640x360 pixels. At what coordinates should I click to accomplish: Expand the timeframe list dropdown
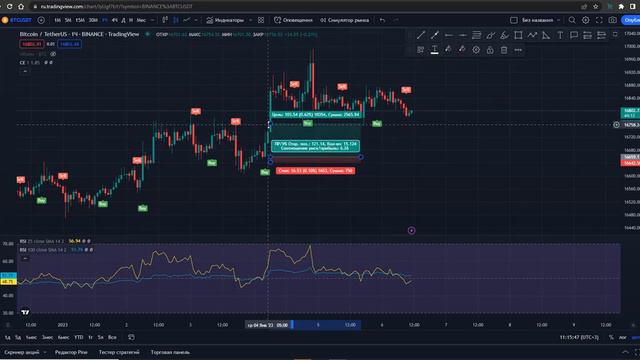[x=153, y=20]
